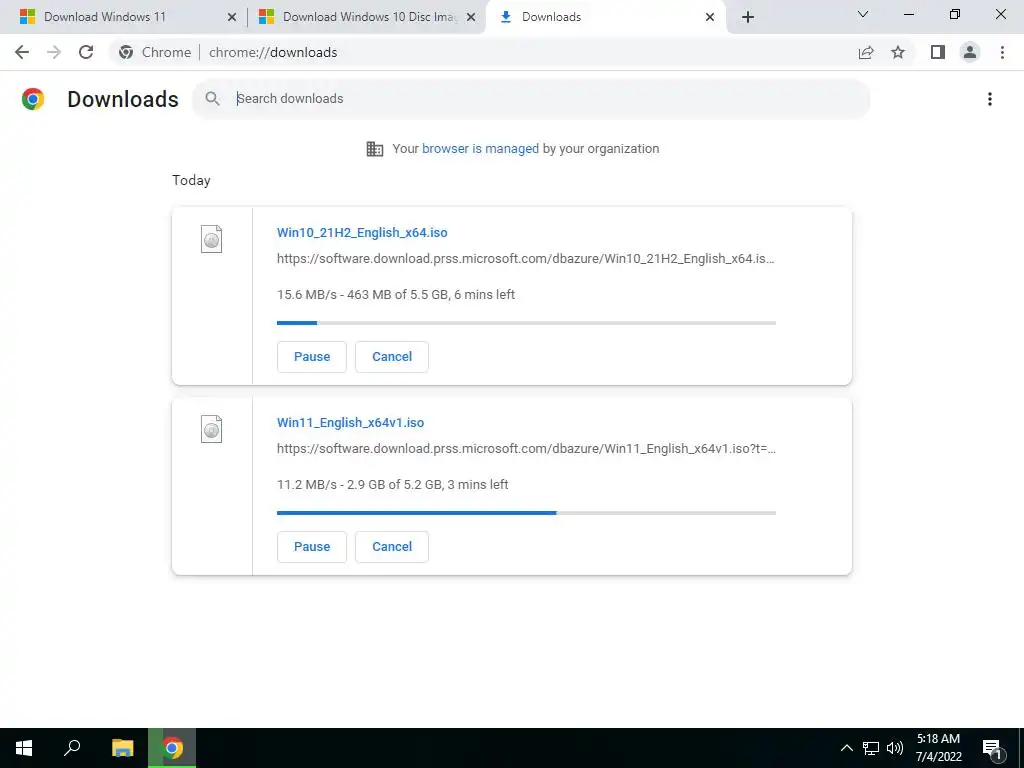Viewport: 1024px width, 768px height.
Task: Open the taskbar clock showing 5:18 AM
Action: point(938,748)
